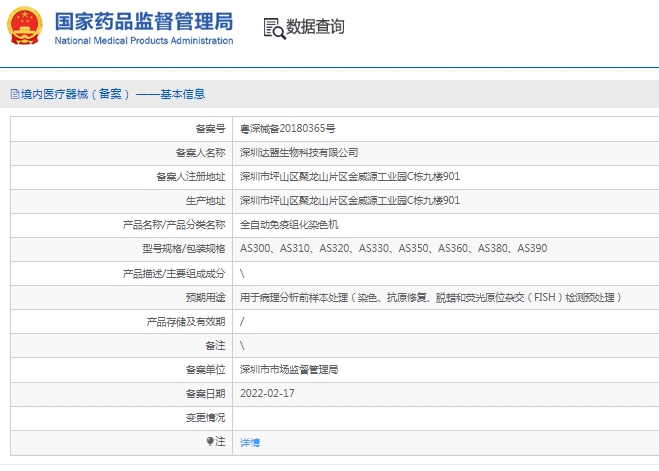Select the value 粤深械备20180365号
This screenshot has width=659, height=471.
pos(287,129)
